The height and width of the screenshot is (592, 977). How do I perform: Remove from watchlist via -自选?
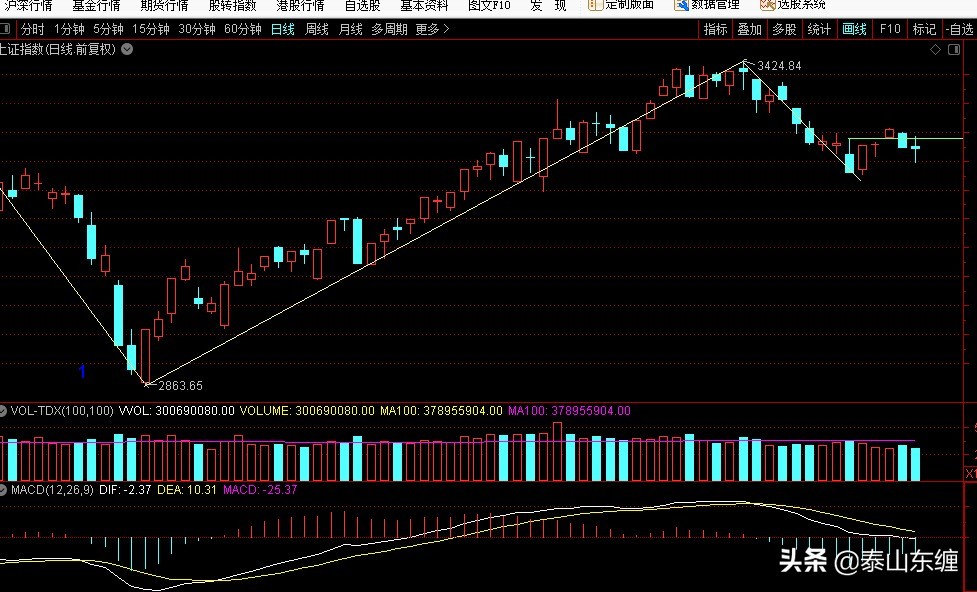960,29
